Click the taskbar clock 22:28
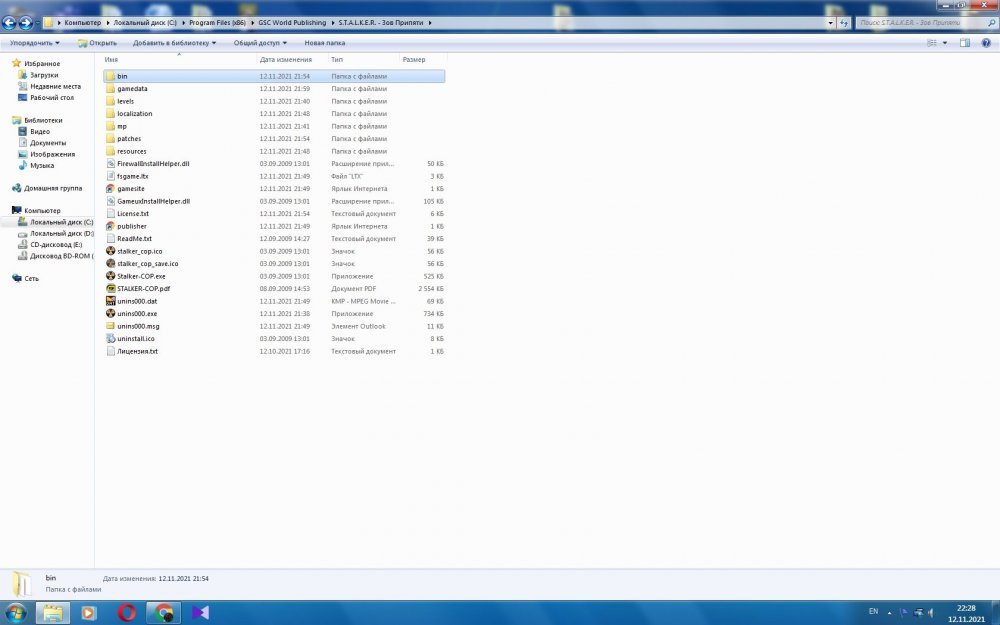This screenshot has width=1000, height=625. (x=966, y=608)
